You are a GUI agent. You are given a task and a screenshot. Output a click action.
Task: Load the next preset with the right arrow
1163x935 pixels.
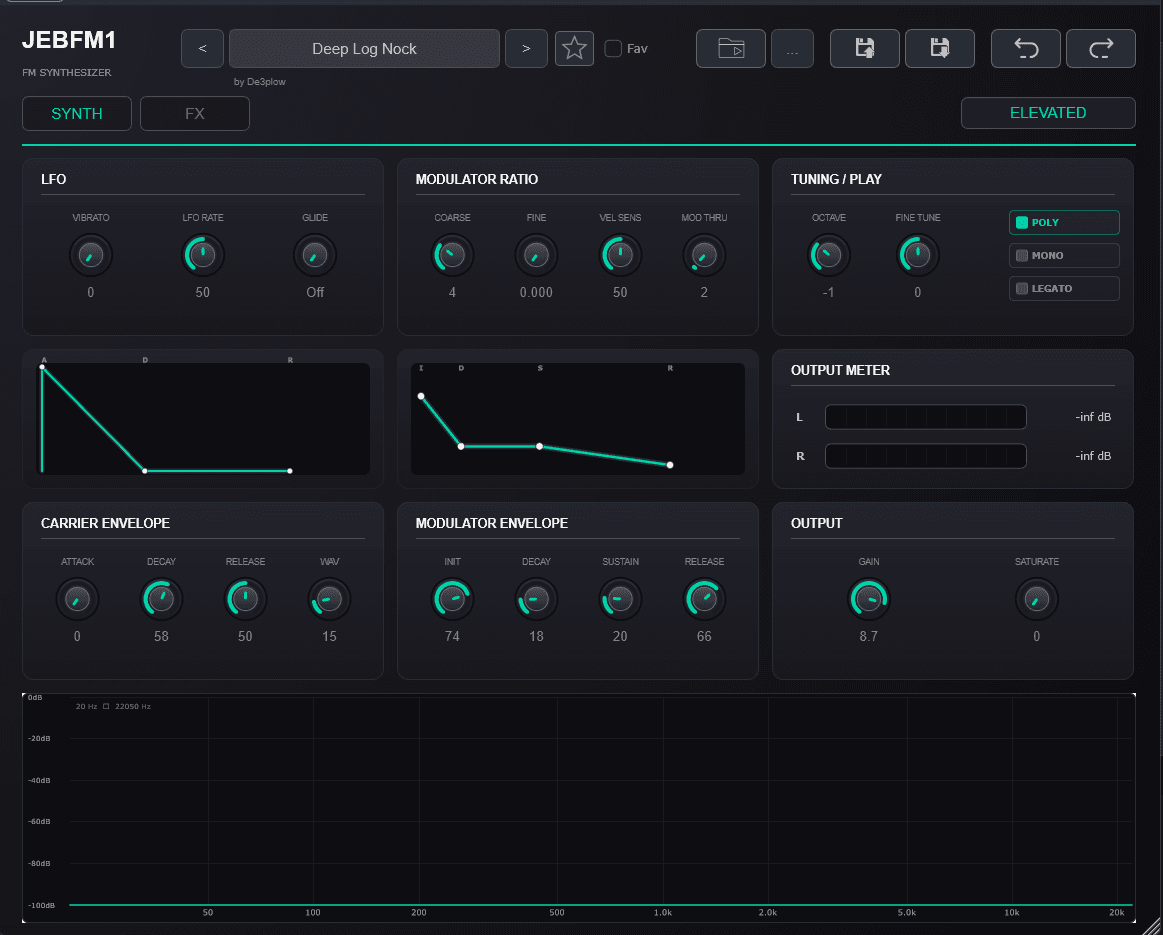526,49
